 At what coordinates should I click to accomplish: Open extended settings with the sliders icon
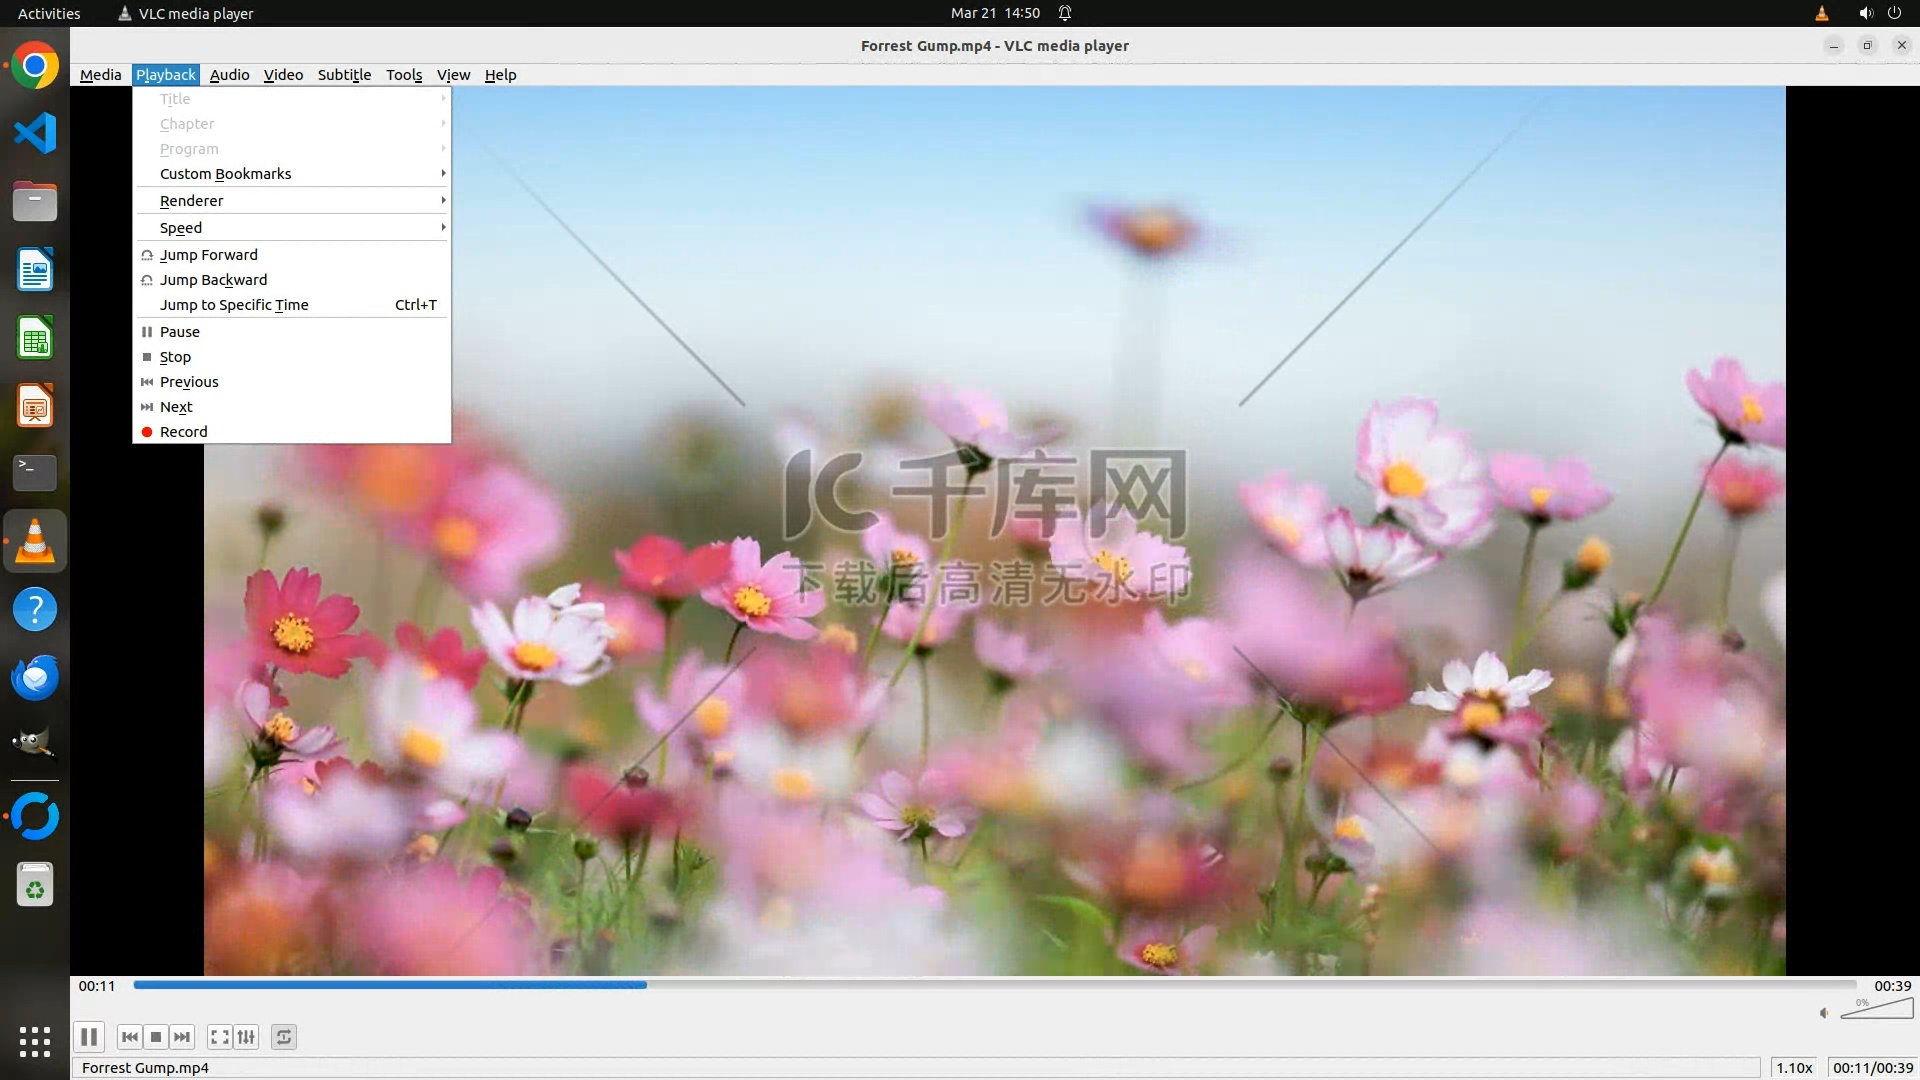click(246, 1037)
